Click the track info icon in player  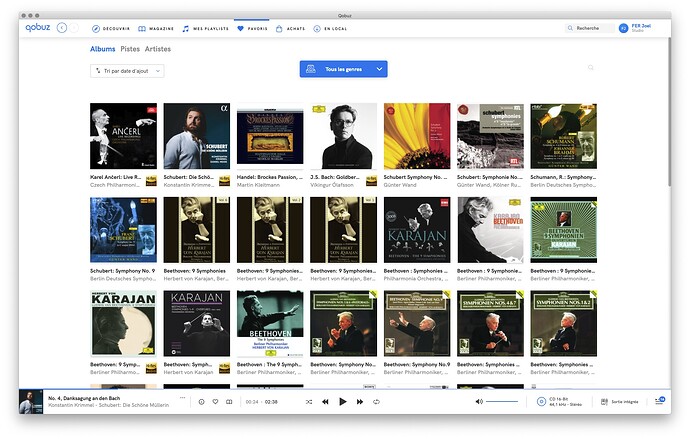tap(201, 402)
